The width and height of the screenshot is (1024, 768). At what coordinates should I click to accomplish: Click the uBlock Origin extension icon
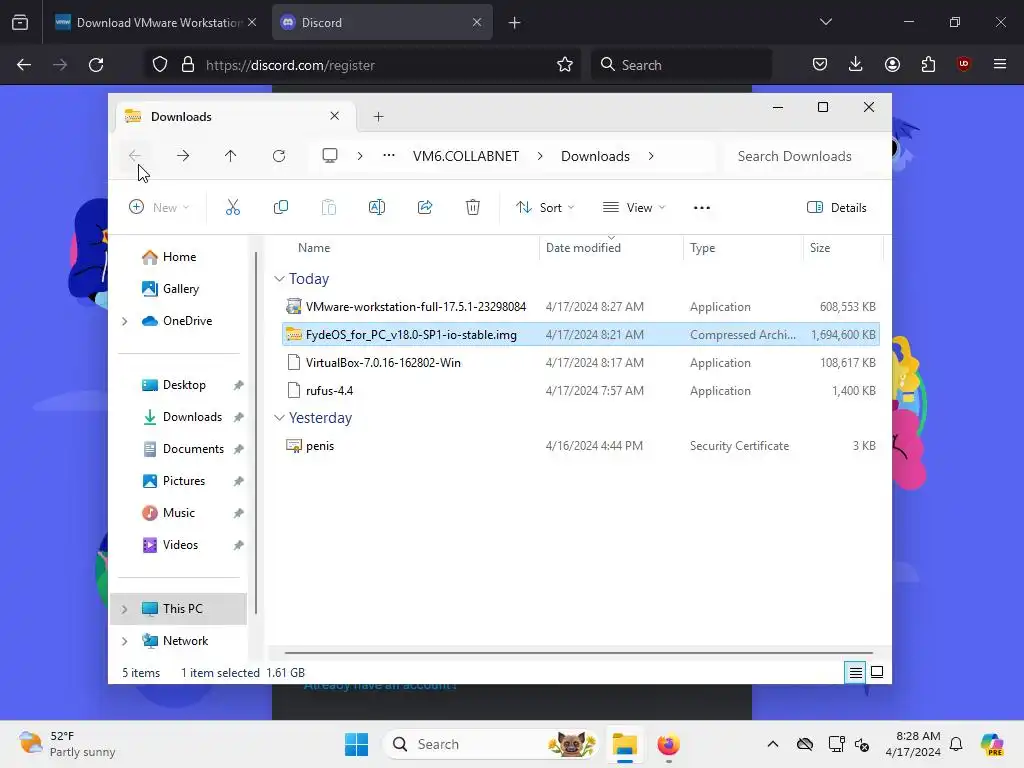(x=964, y=64)
